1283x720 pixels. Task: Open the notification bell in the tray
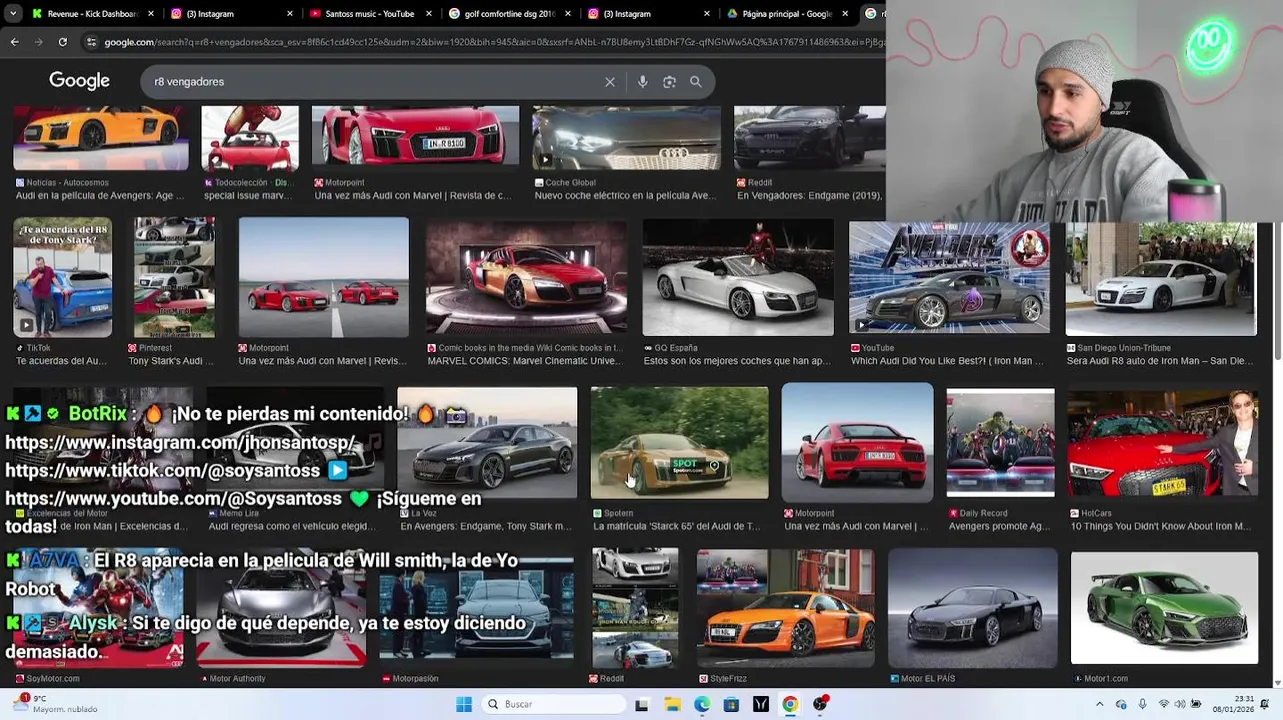[1267, 704]
